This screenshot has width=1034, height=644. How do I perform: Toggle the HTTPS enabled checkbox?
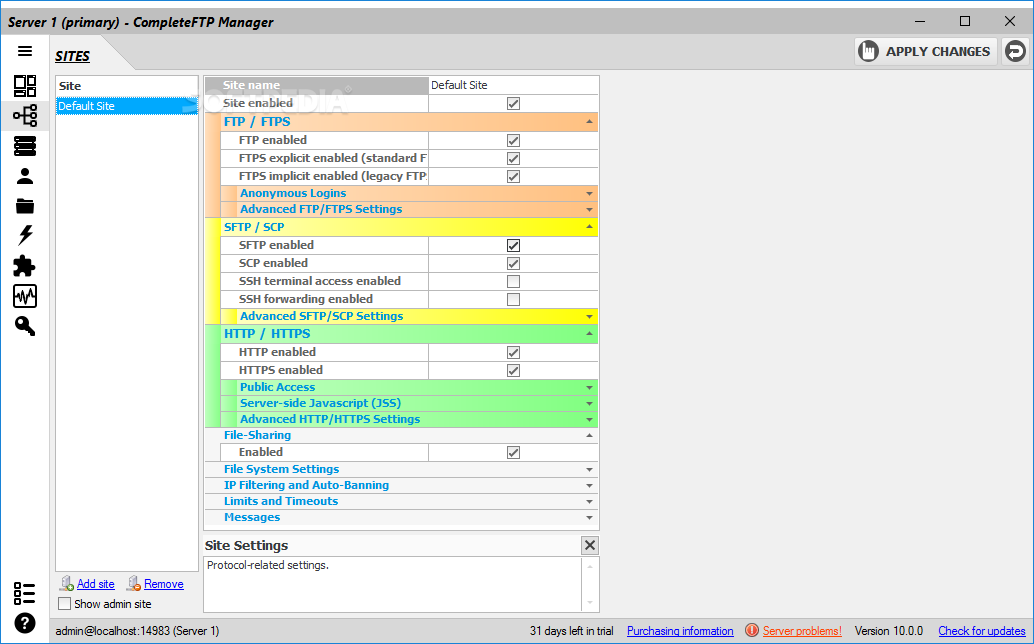pos(513,370)
